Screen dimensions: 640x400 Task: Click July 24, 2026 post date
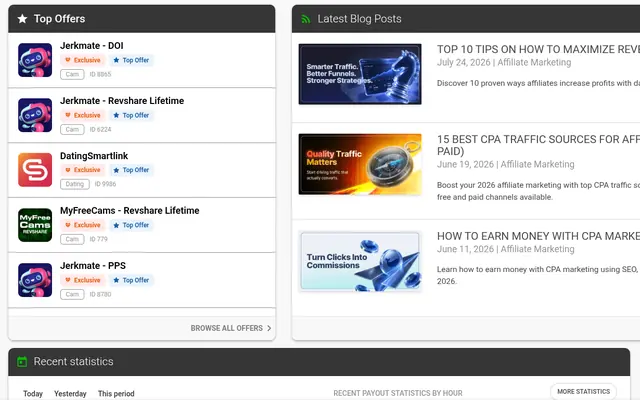pyautogui.click(x=464, y=62)
